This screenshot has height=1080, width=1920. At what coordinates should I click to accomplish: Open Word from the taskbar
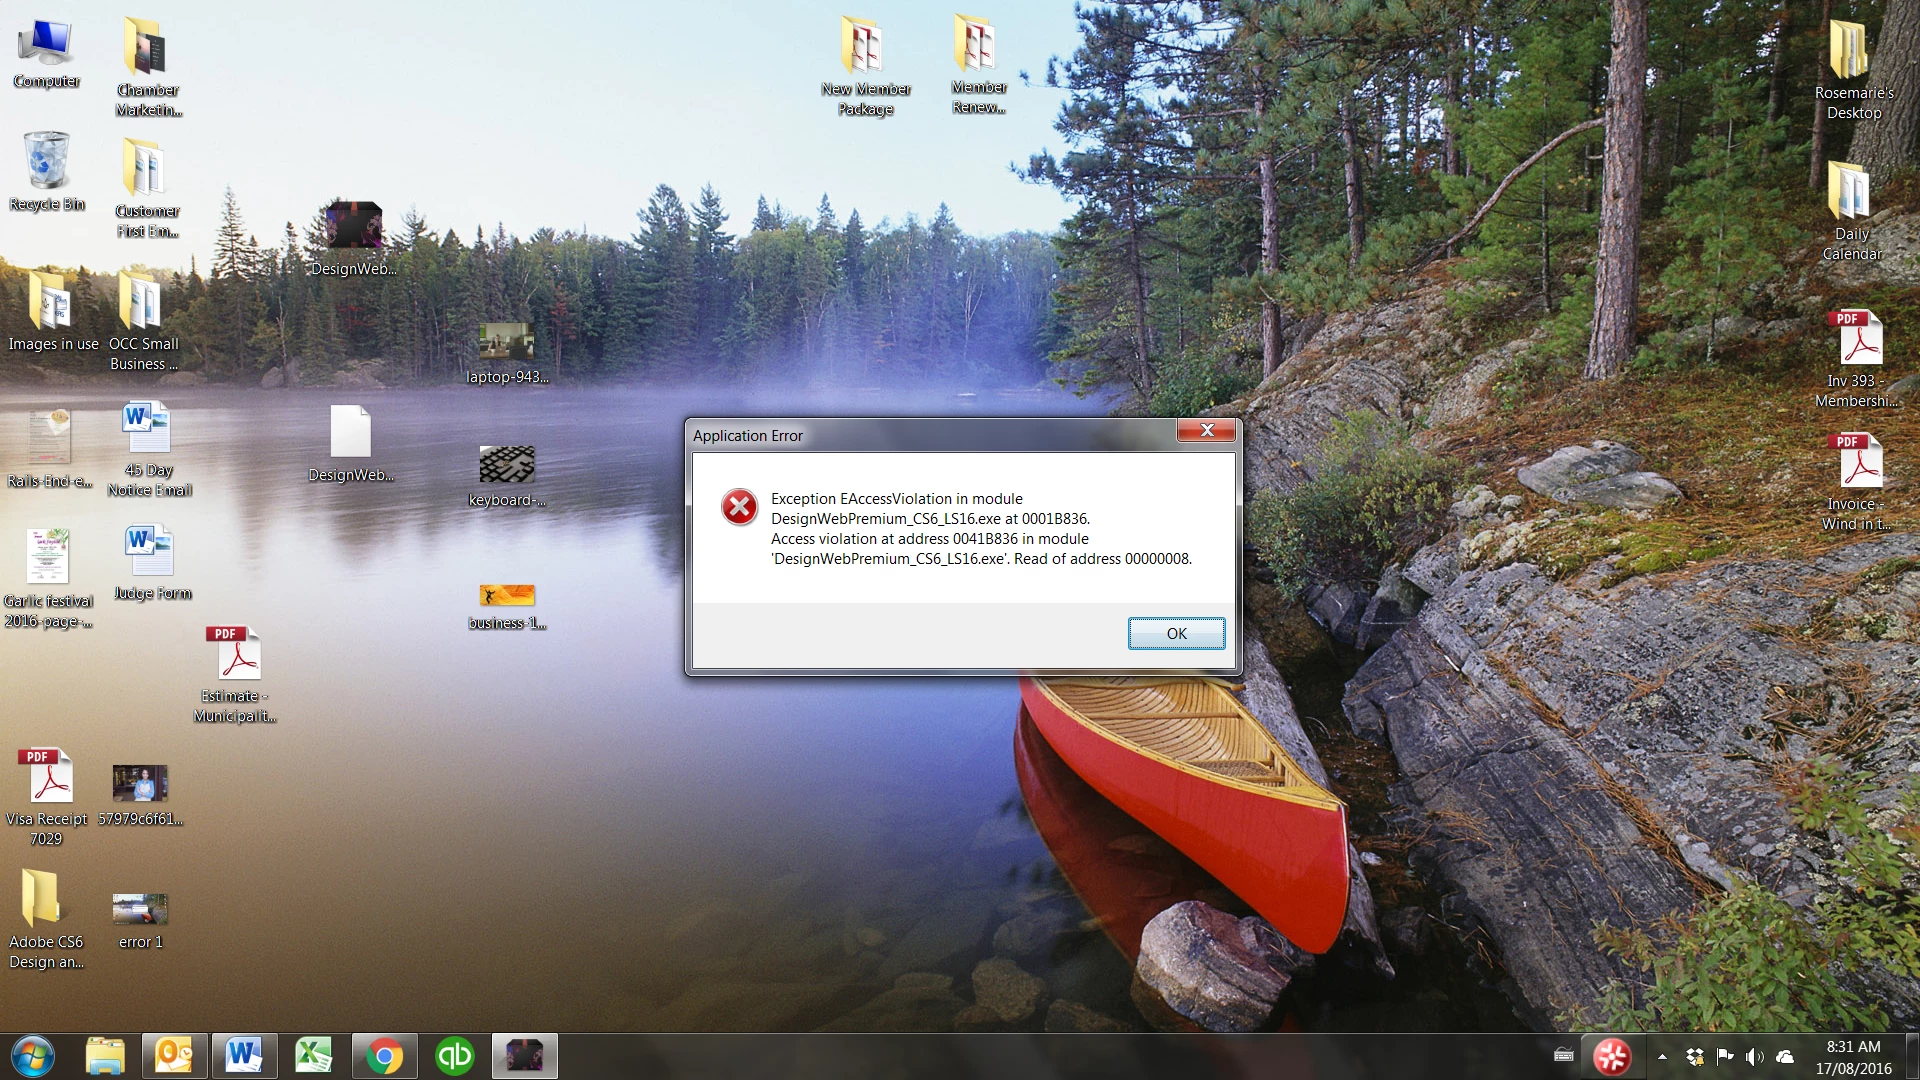tap(244, 1056)
